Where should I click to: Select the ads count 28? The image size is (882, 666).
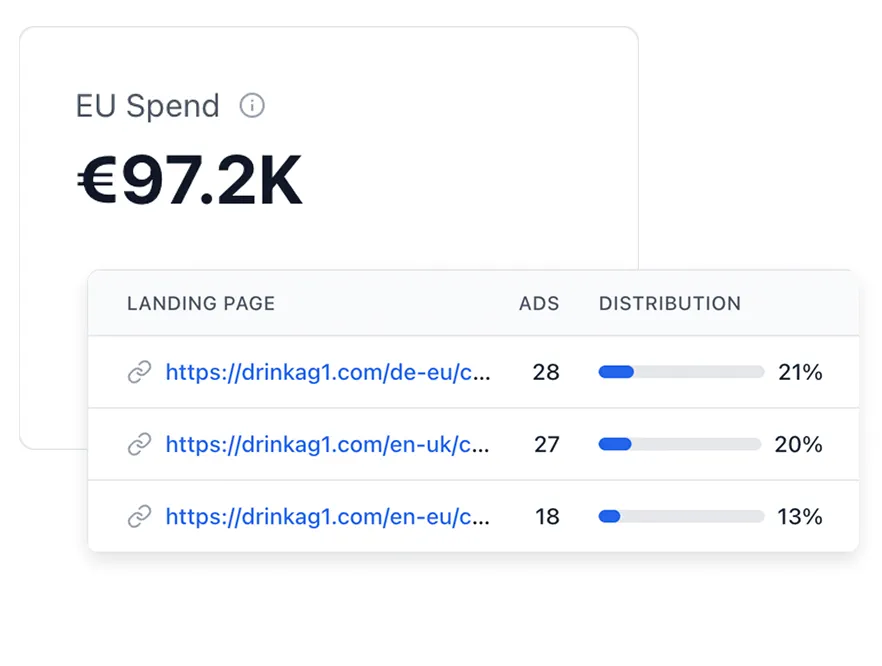(x=546, y=372)
